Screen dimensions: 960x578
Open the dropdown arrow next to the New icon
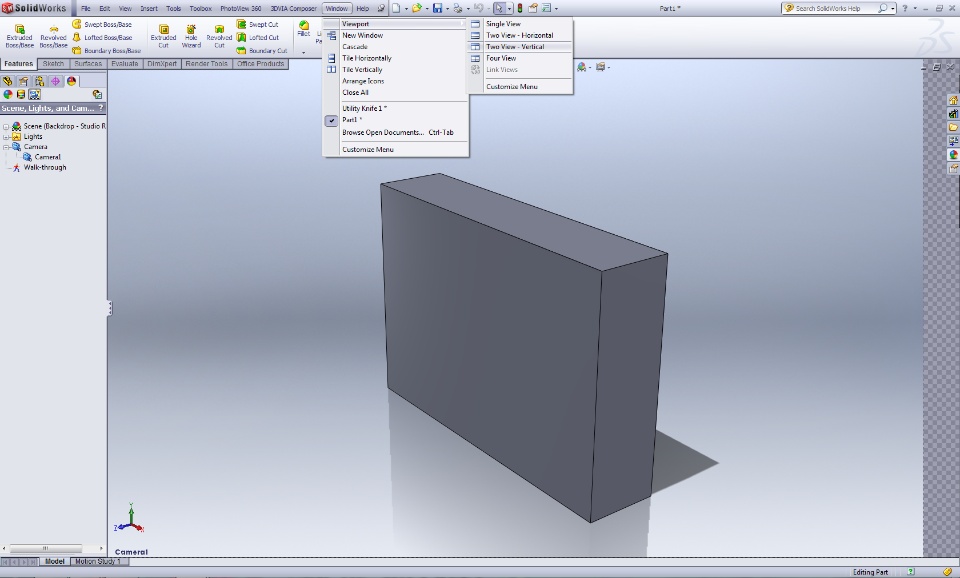(406, 9)
